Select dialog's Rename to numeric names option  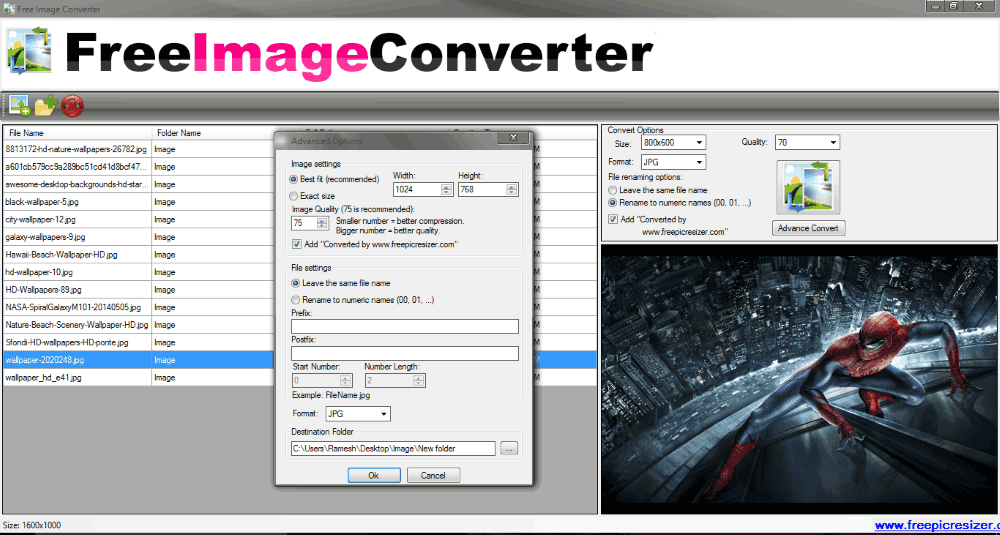pyautogui.click(x=295, y=300)
